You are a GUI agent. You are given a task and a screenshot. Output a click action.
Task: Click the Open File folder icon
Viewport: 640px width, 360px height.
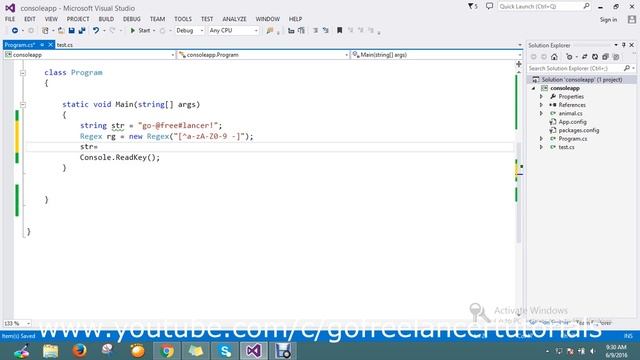point(61,31)
